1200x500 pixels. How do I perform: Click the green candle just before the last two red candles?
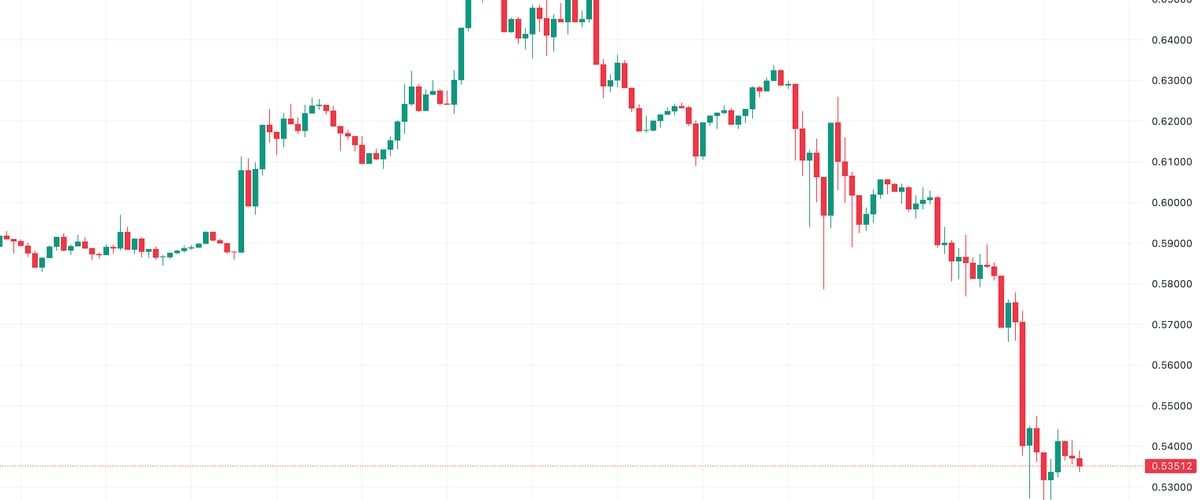pos(1058,455)
